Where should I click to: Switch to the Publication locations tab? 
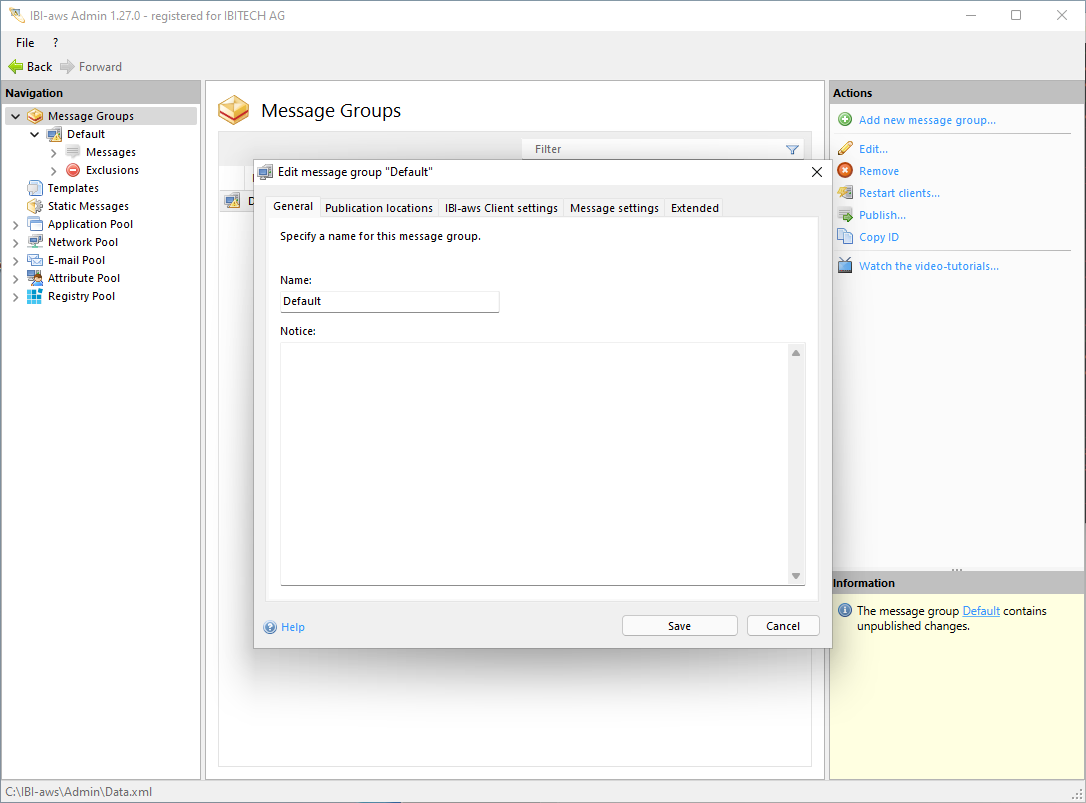(378, 208)
